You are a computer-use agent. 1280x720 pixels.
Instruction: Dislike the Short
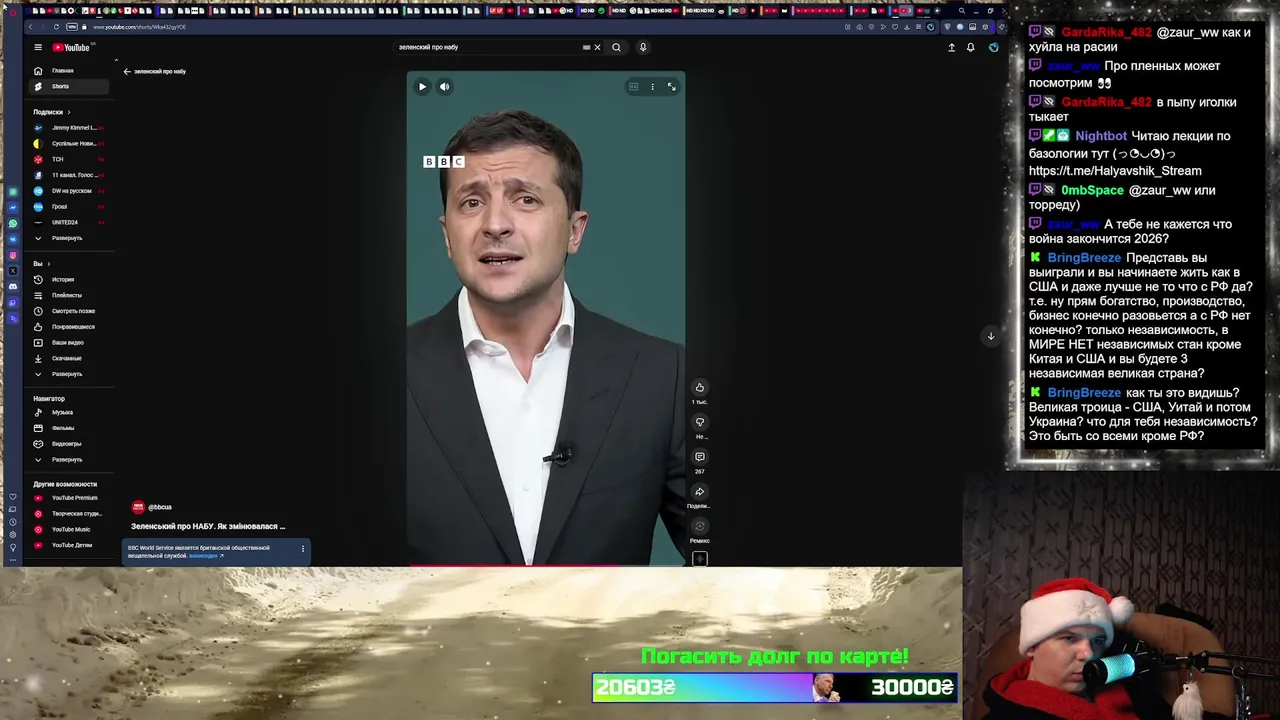click(x=700, y=423)
